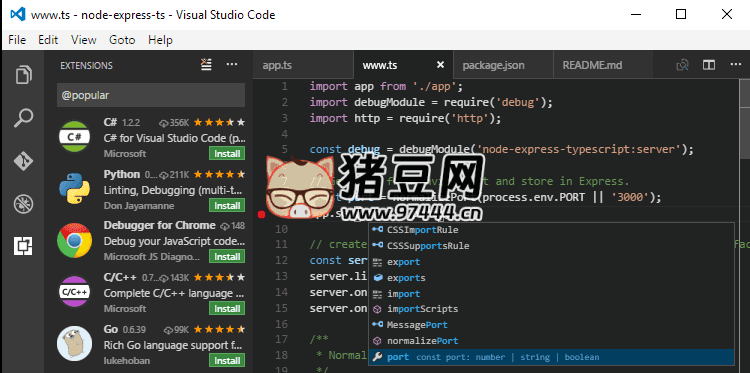Viewport: 750px width, 373px height.
Task: Click the open changes icon in editor toolbar
Action: [682, 65]
